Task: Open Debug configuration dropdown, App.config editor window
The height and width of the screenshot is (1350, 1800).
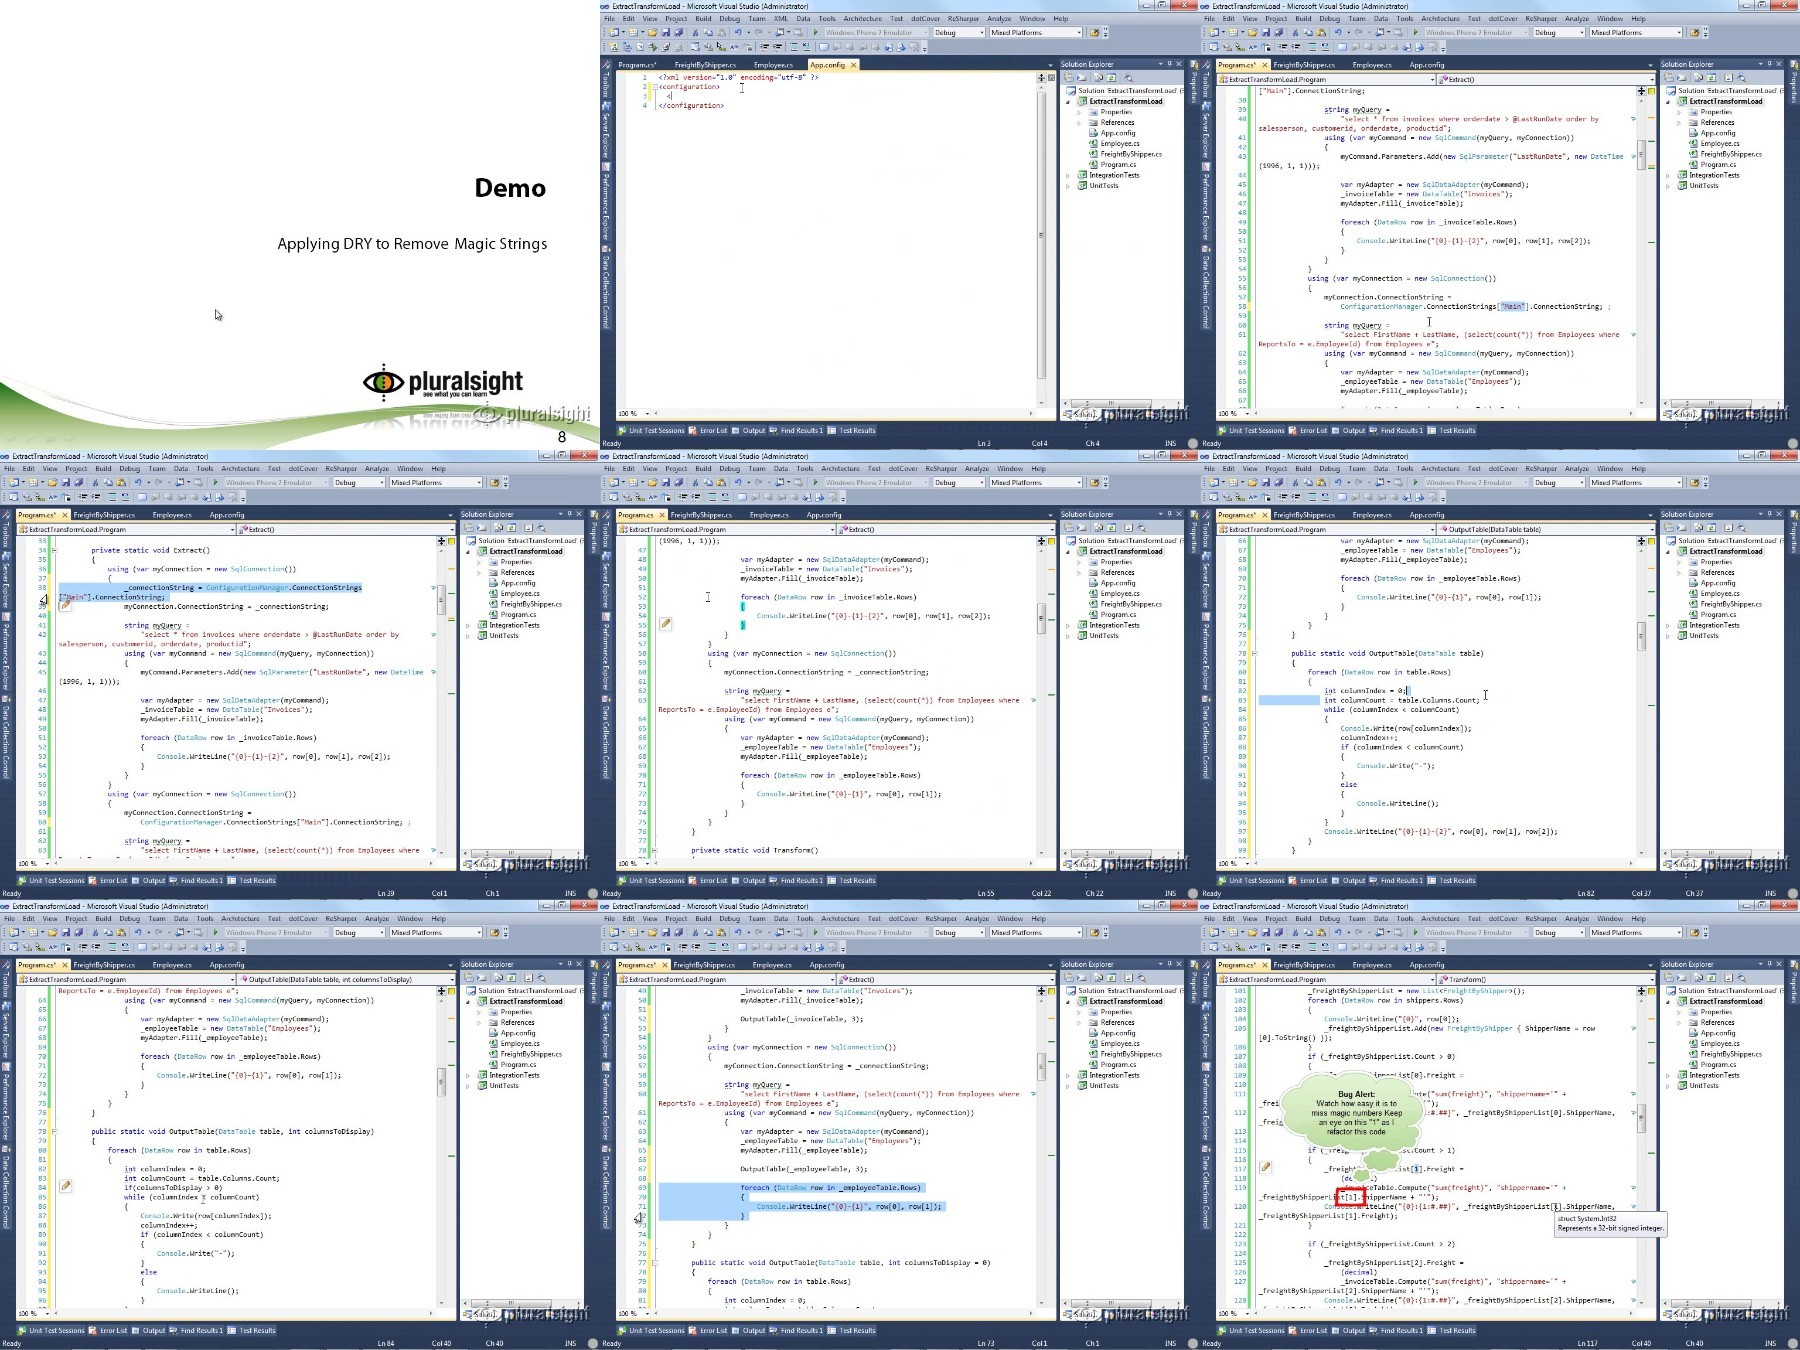Action: [958, 32]
